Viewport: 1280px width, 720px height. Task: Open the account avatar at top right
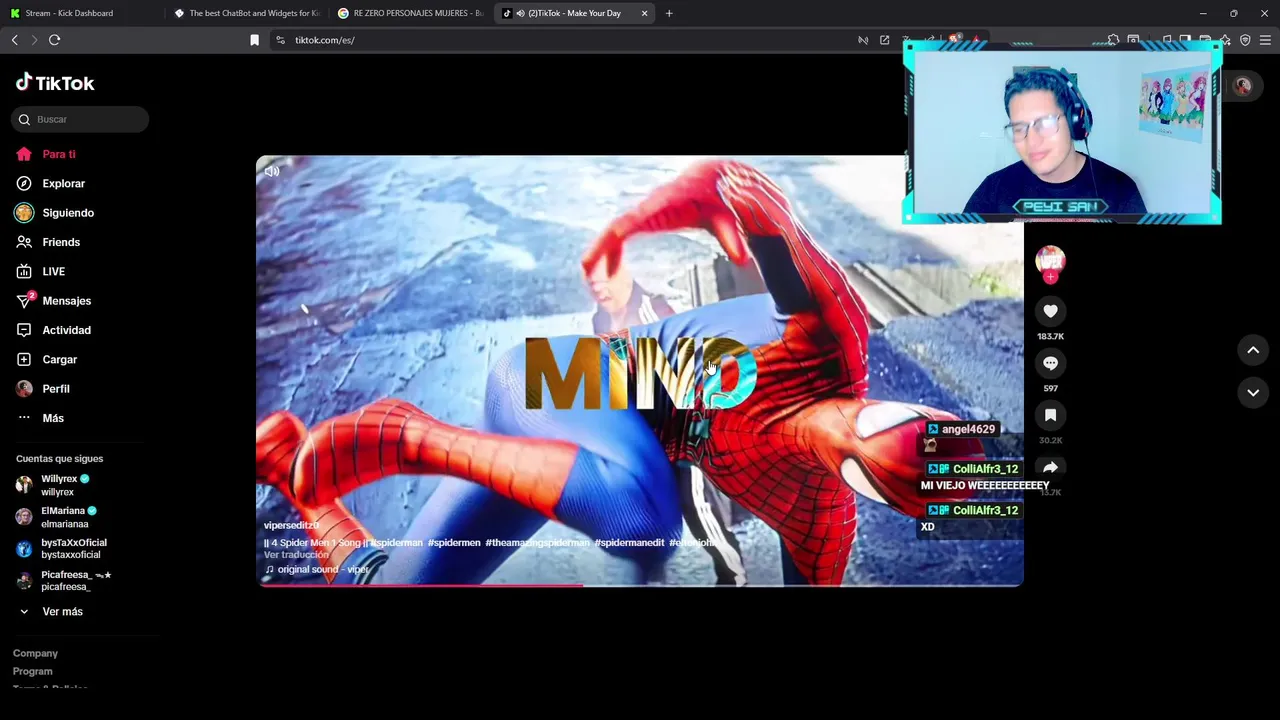pyautogui.click(x=1242, y=86)
